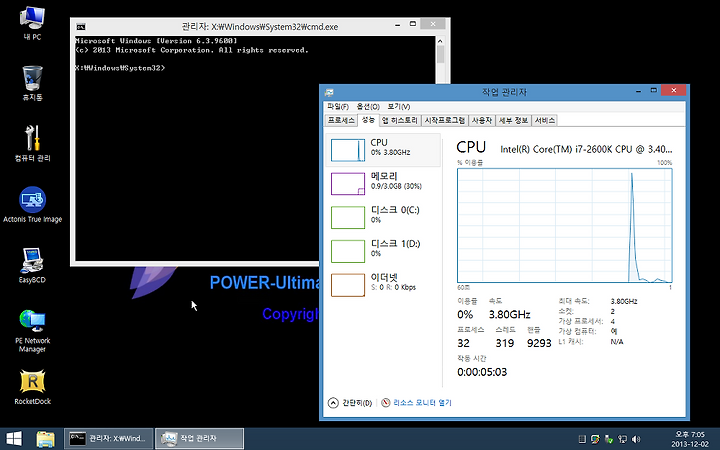Image resolution: width=720 pixels, height=450 pixels.
Task: Click the CPU usage graph
Action: [x=565, y=225]
